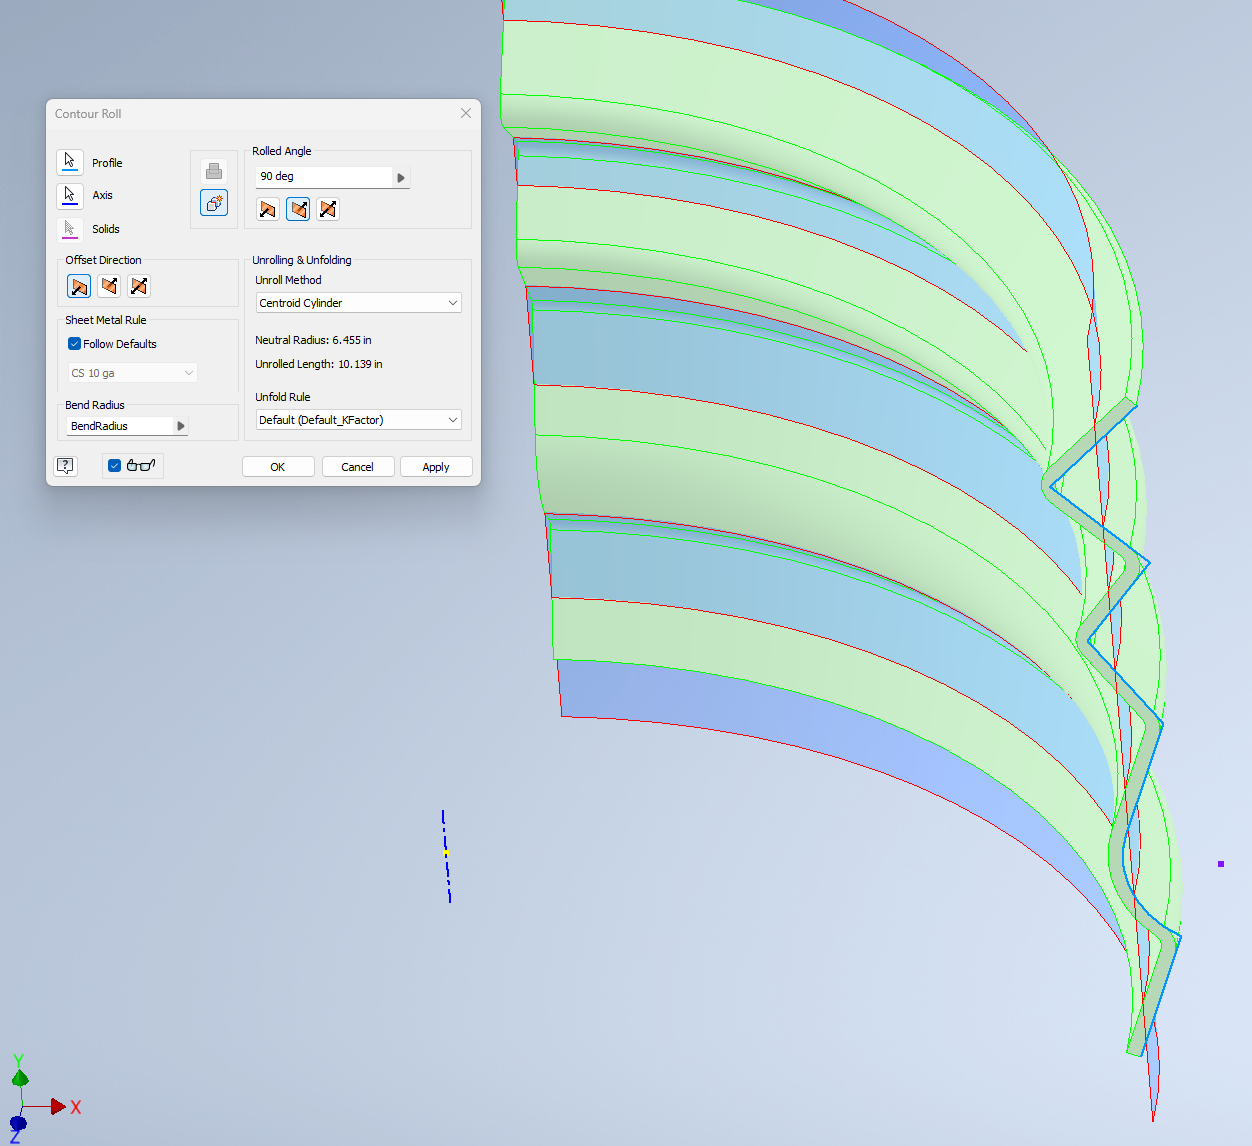Click OK to confirm Contour Roll

click(278, 466)
